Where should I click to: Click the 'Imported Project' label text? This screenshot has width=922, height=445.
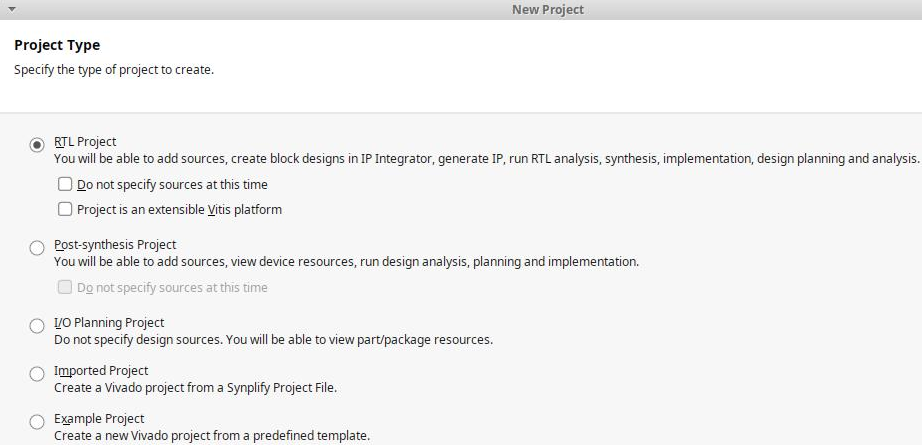(101, 371)
